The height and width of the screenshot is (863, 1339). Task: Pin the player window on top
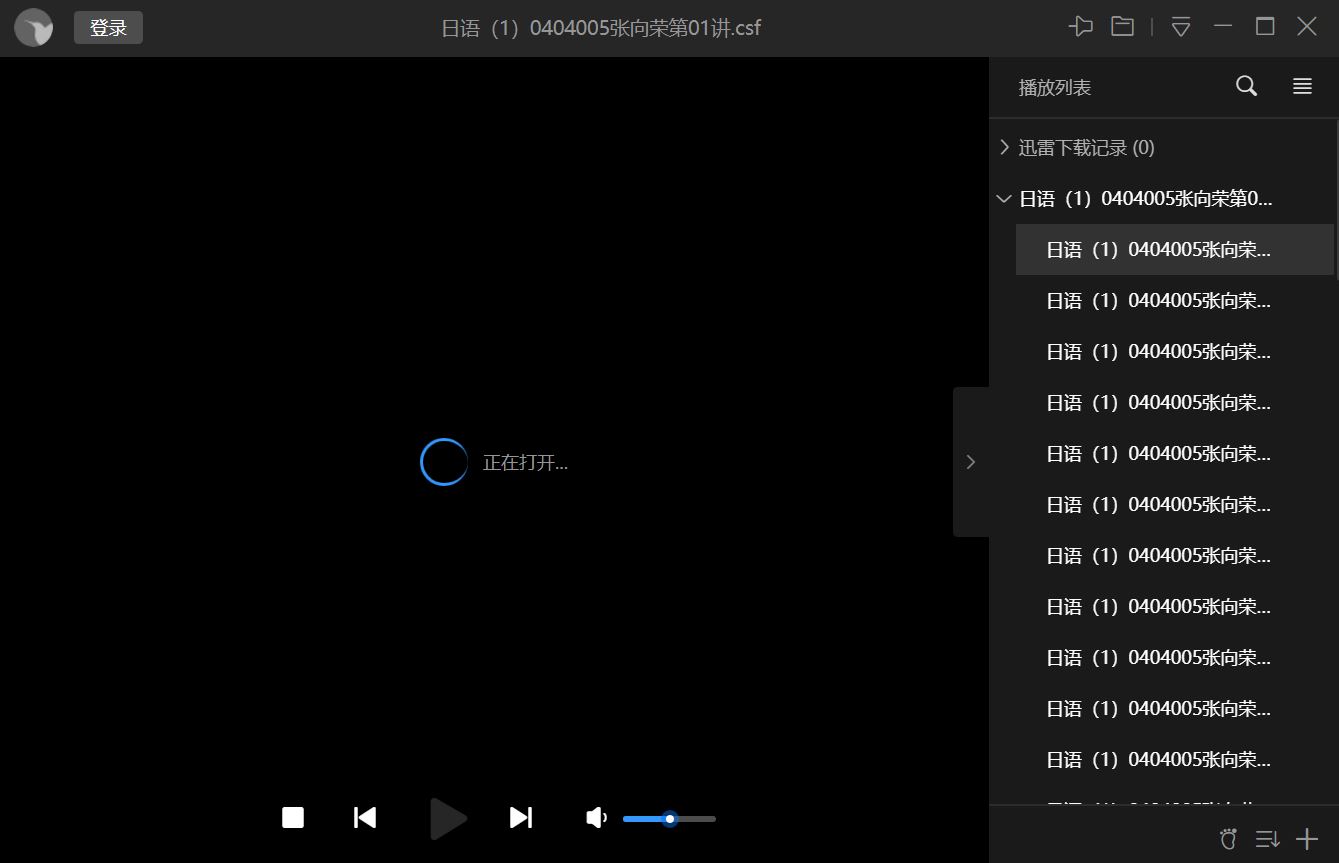click(1080, 27)
